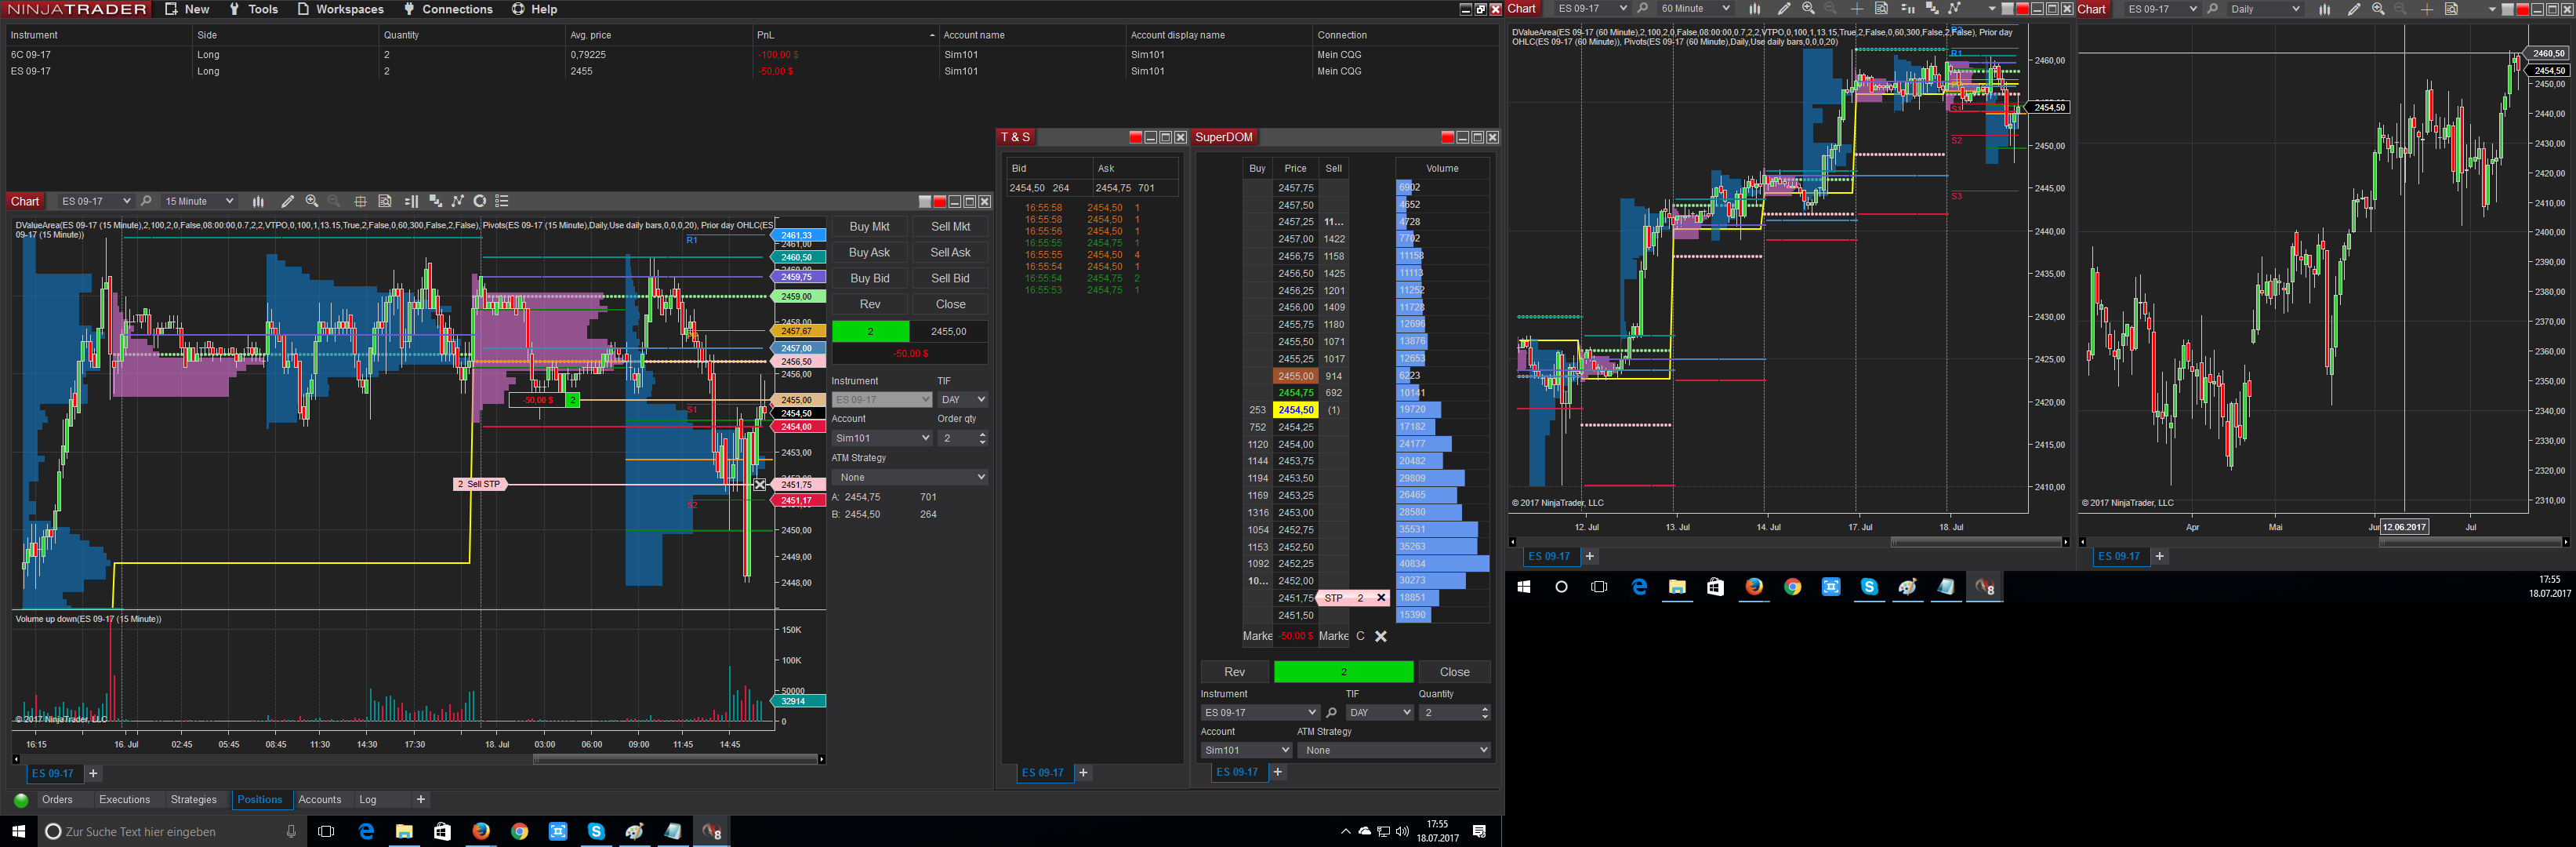Expand toolbar overflow arrow in 60 Minute chart

pos(1991,9)
